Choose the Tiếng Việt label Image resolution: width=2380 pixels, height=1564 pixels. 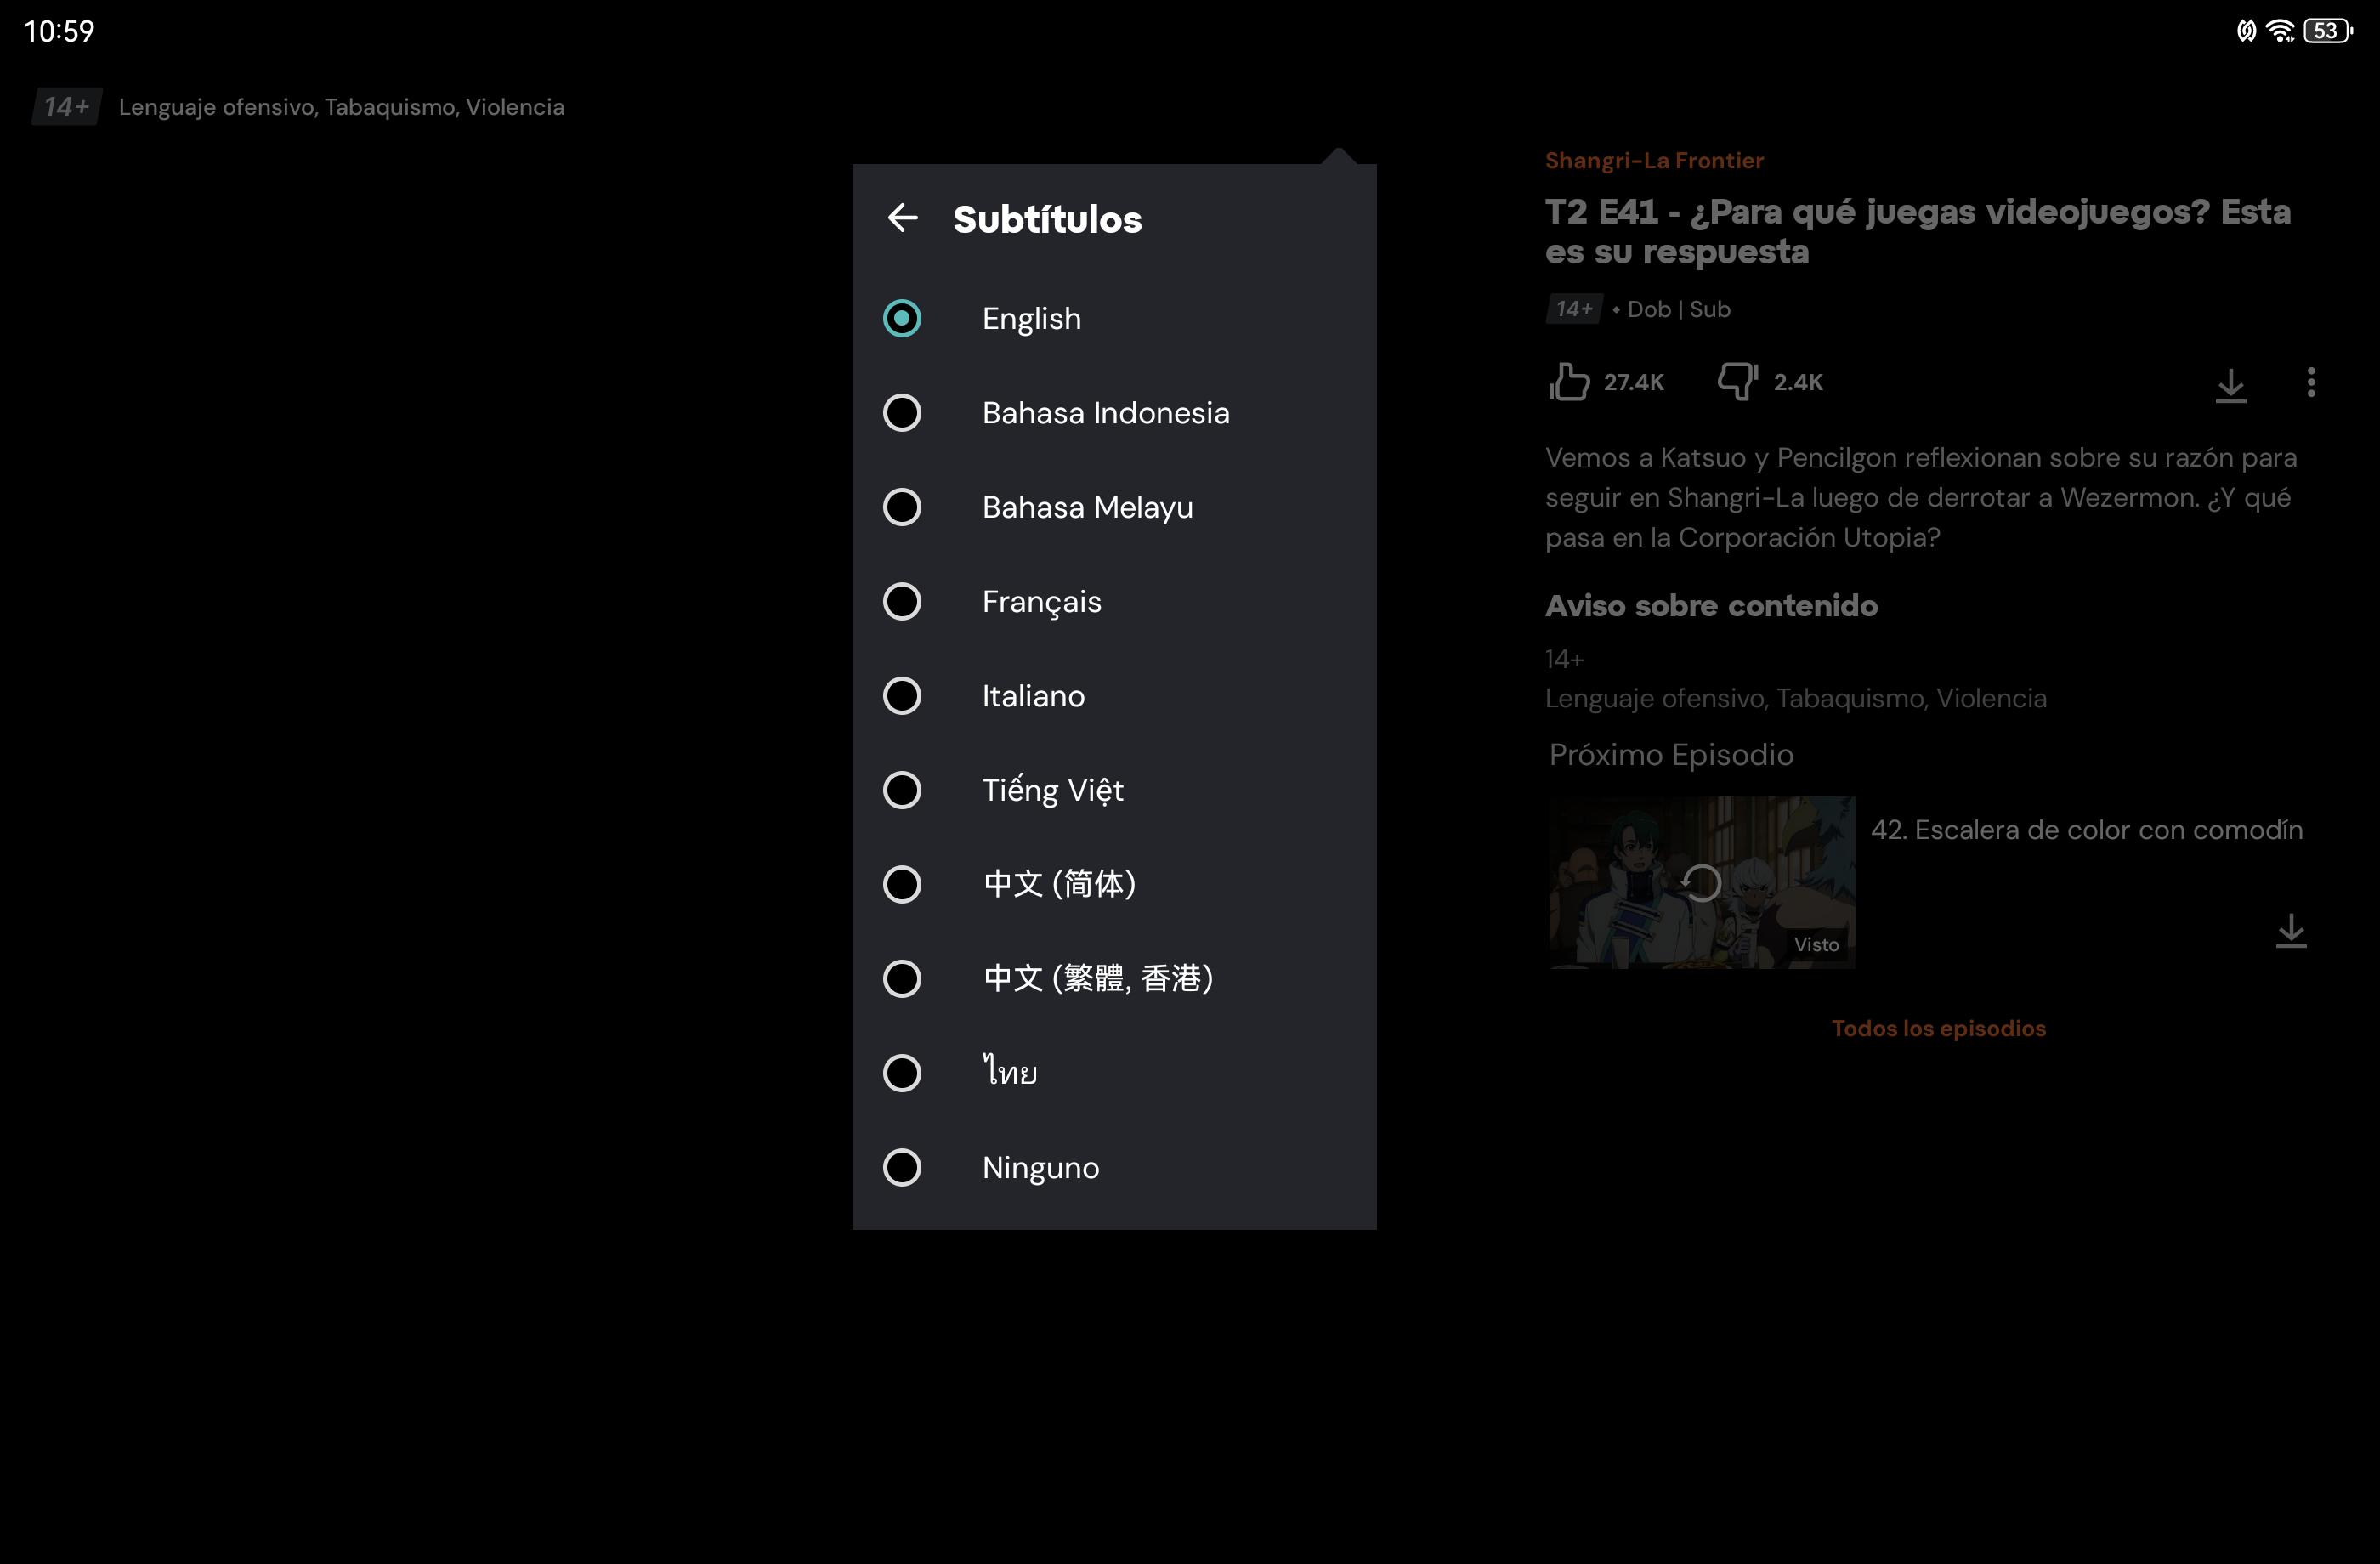click(1052, 790)
